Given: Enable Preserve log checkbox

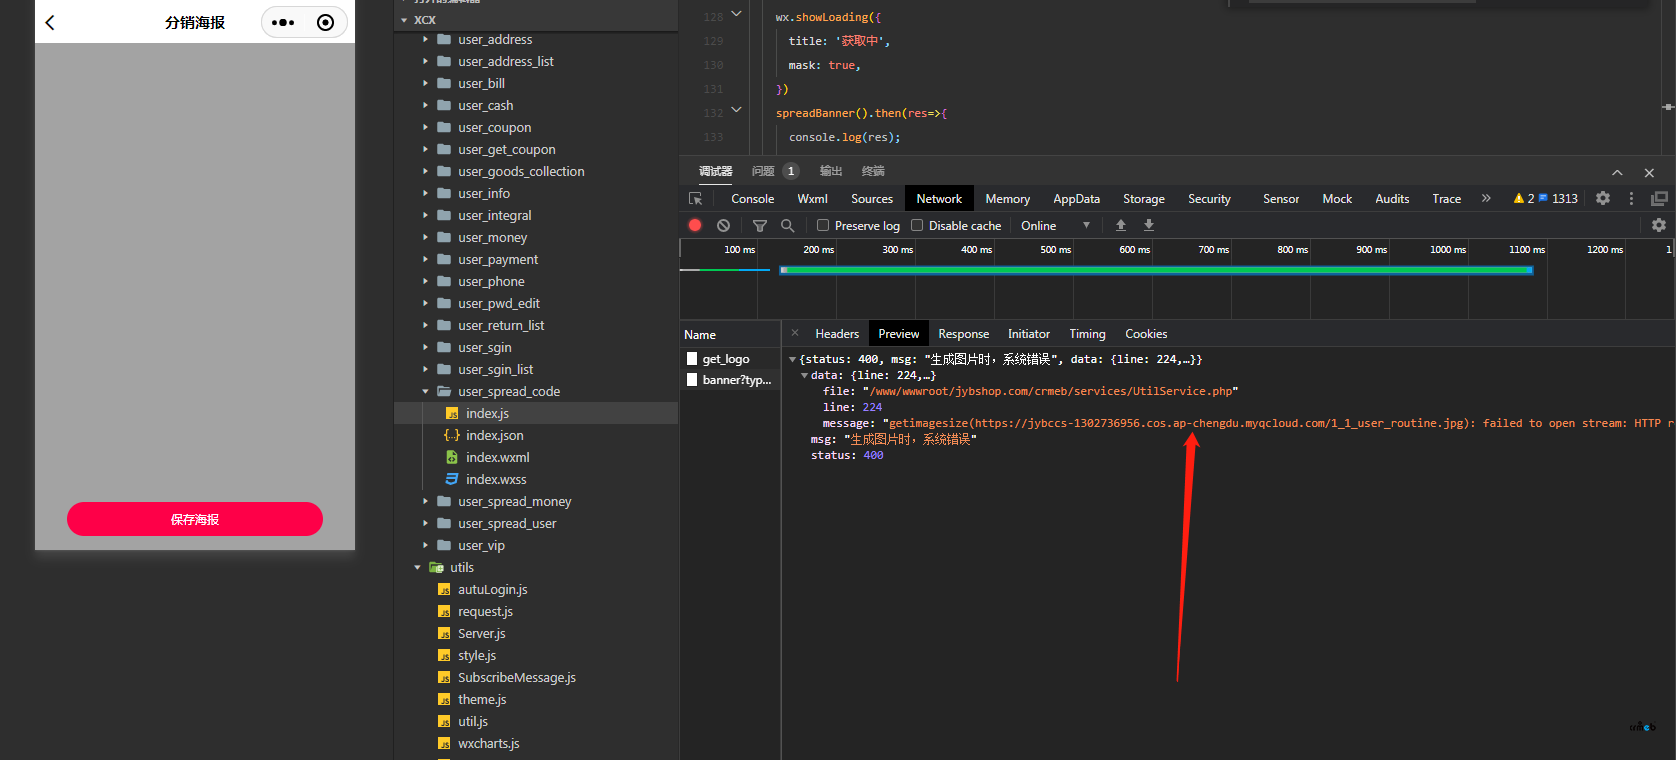Looking at the screenshot, I should [823, 225].
